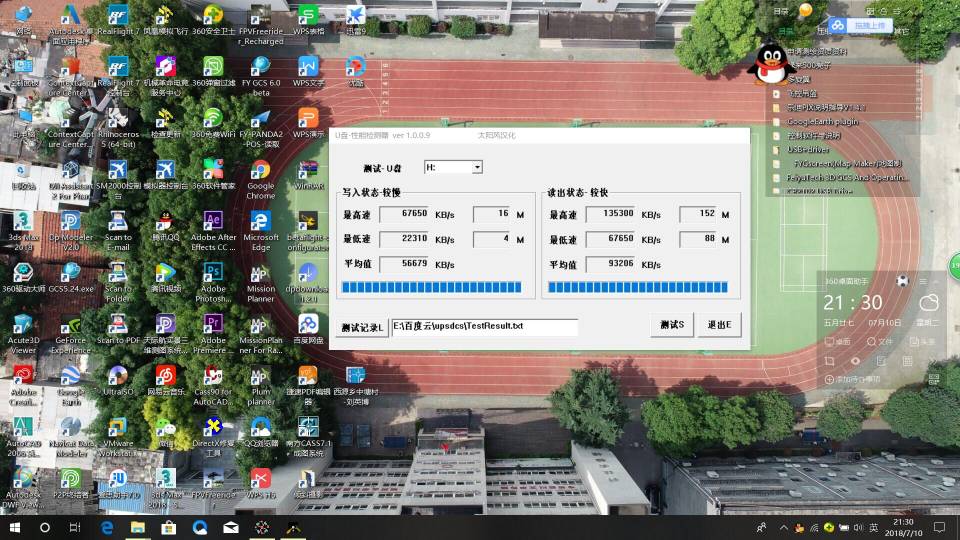Click the 退出E exit button
Screen dimensions: 960x540
(x=719, y=325)
